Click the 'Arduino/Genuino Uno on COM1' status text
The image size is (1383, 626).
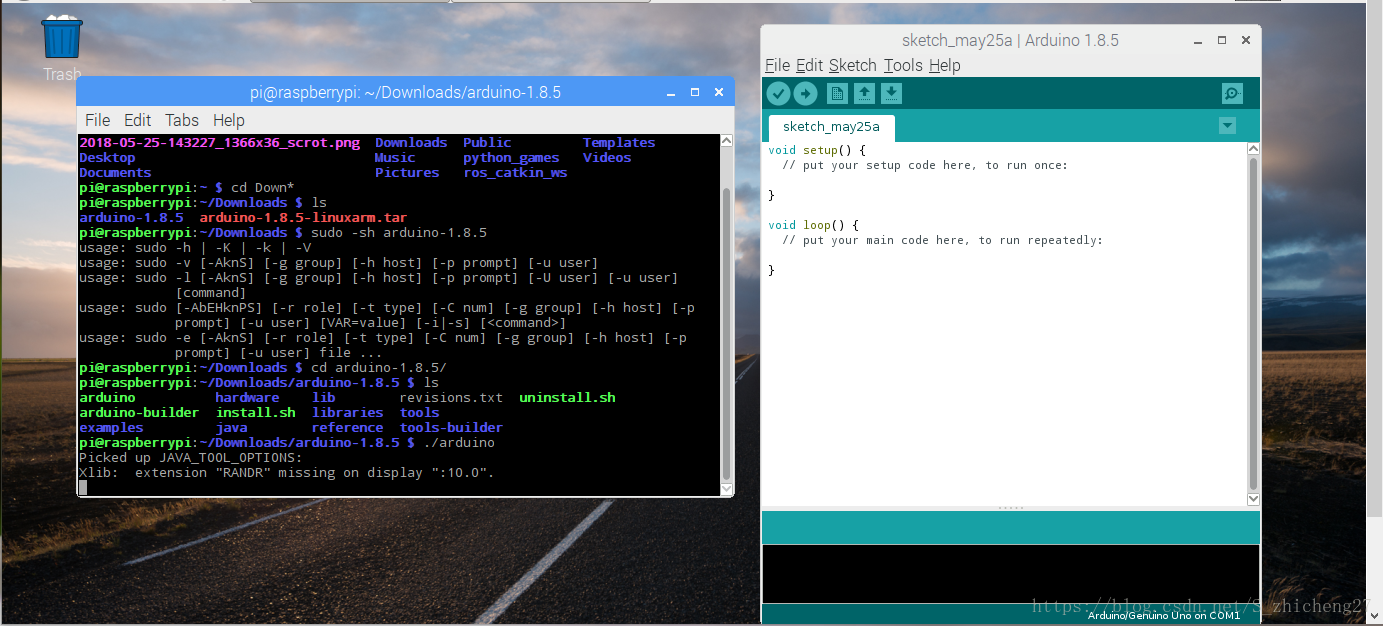(1164, 616)
